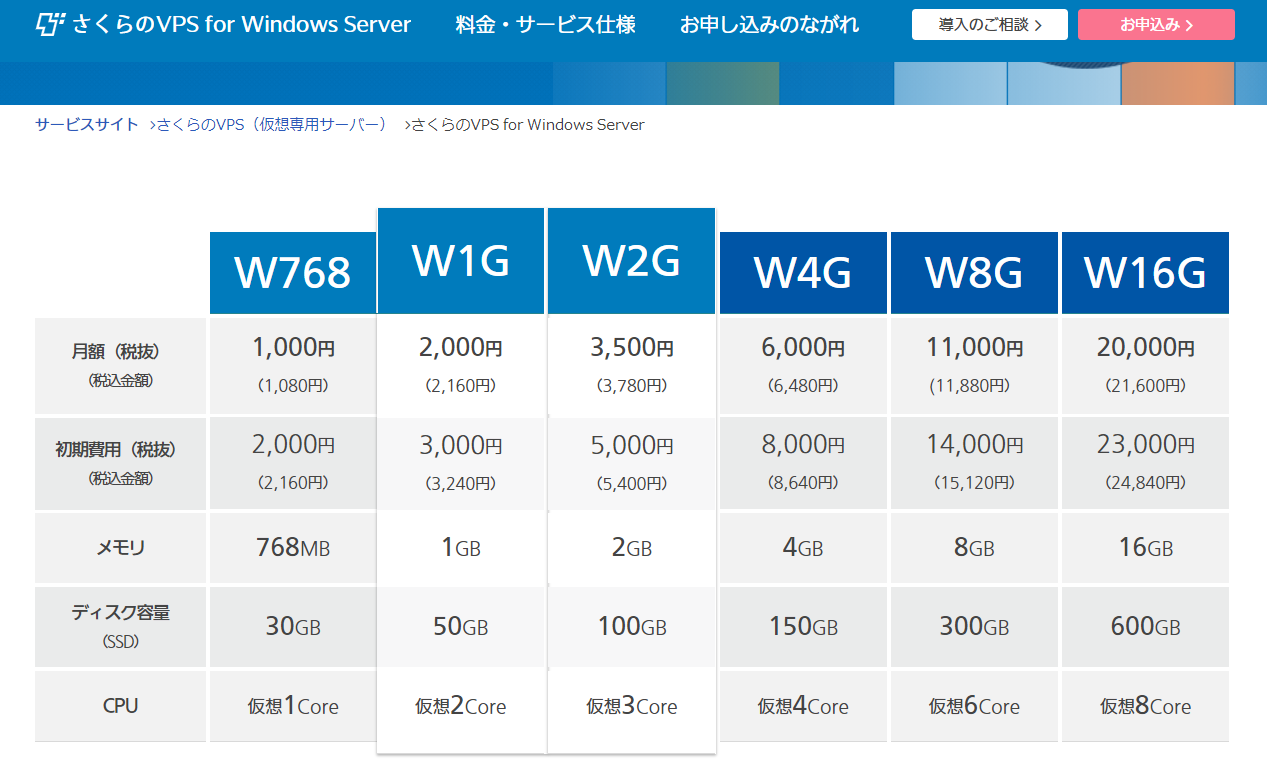Click the 14,000円 initial fee
The image size is (1267, 780).
[974, 446]
